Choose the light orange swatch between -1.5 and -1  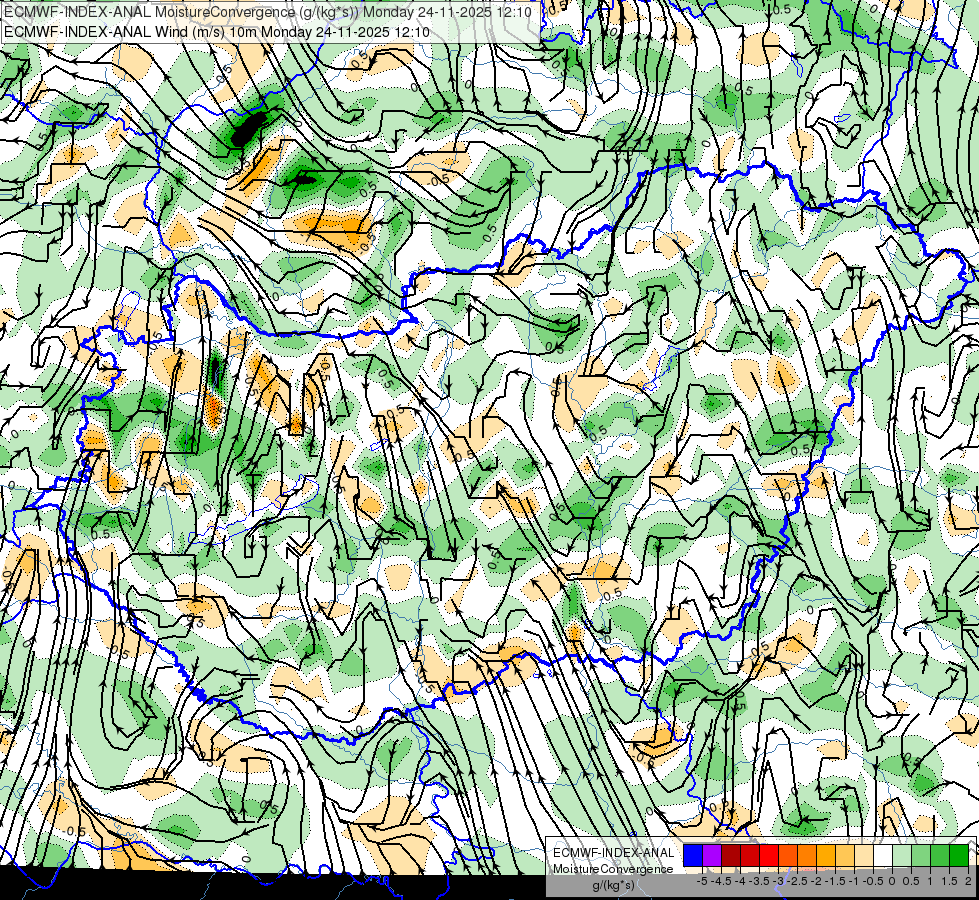point(845,856)
